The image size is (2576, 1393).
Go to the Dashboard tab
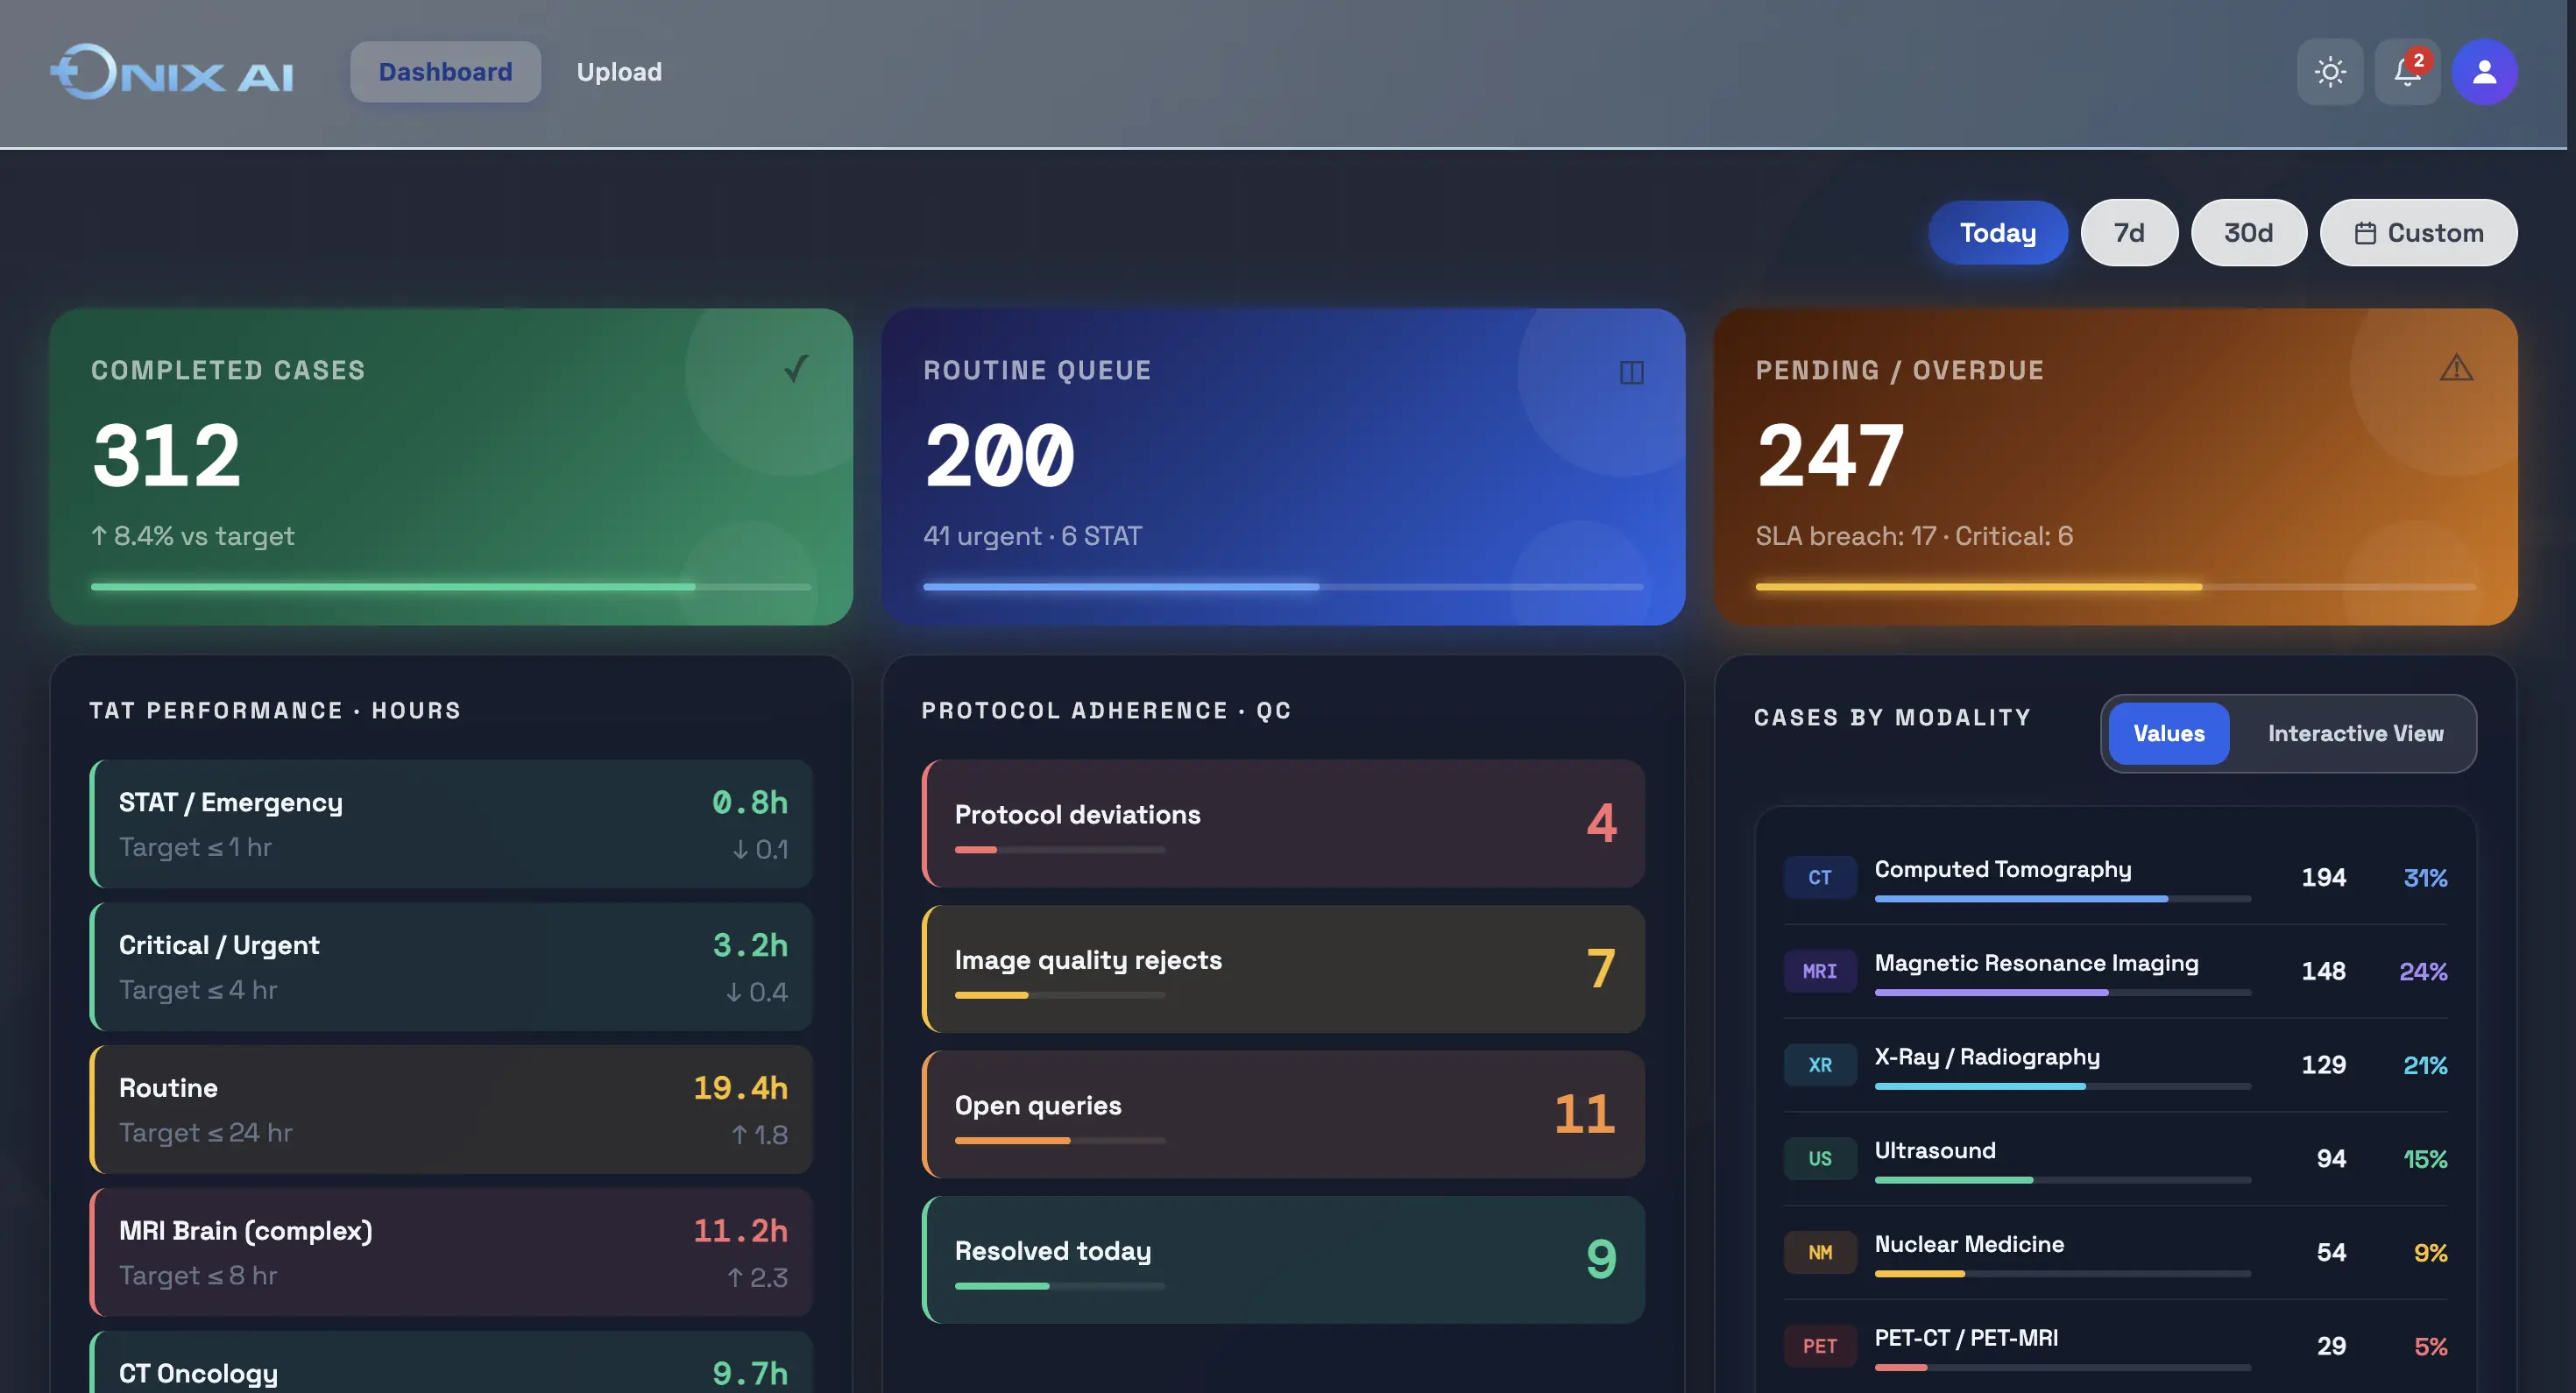[x=445, y=71]
